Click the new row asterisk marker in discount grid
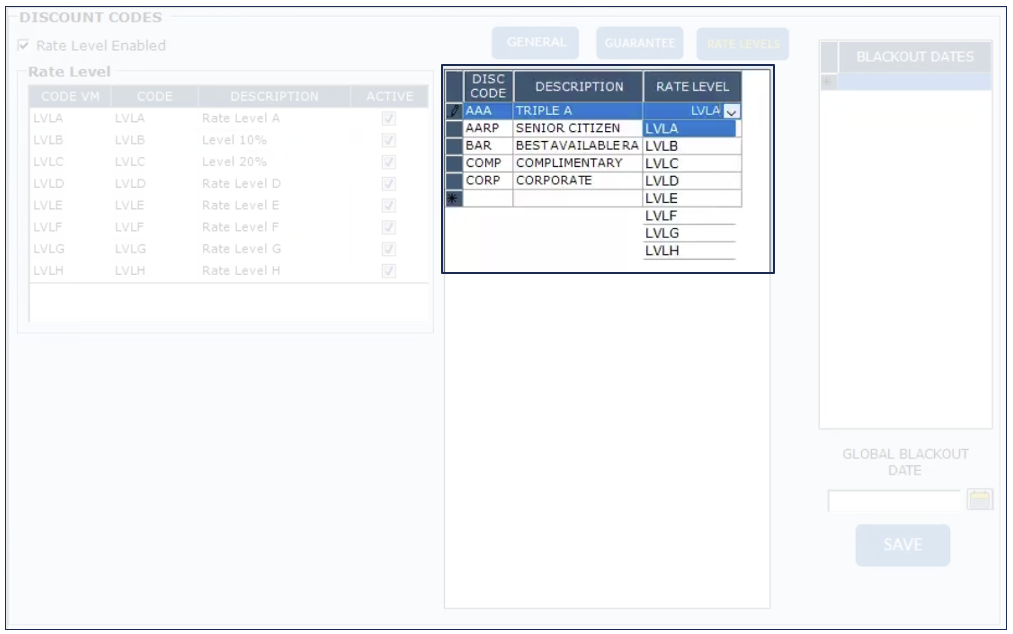This screenshot has height=634, width=1013. tap(454, 199)
